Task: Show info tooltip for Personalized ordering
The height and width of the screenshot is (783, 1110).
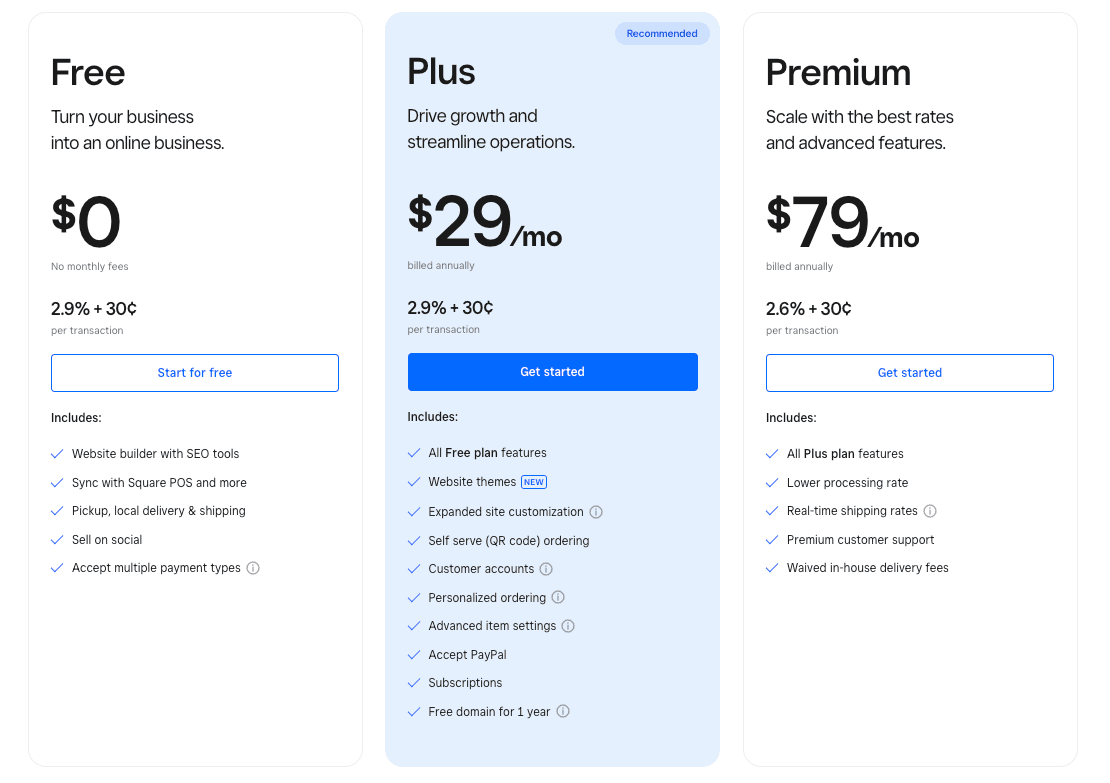Action: click(x=558, y=598)
